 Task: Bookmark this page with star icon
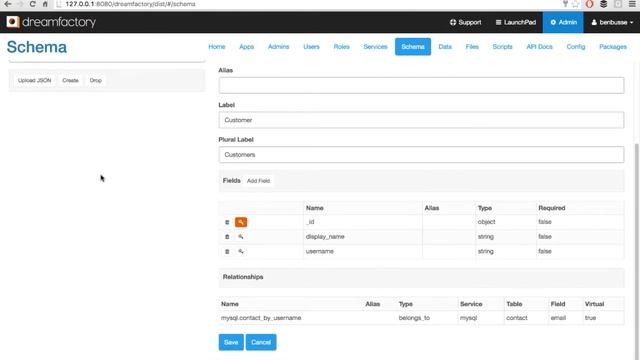pos(576,4)
